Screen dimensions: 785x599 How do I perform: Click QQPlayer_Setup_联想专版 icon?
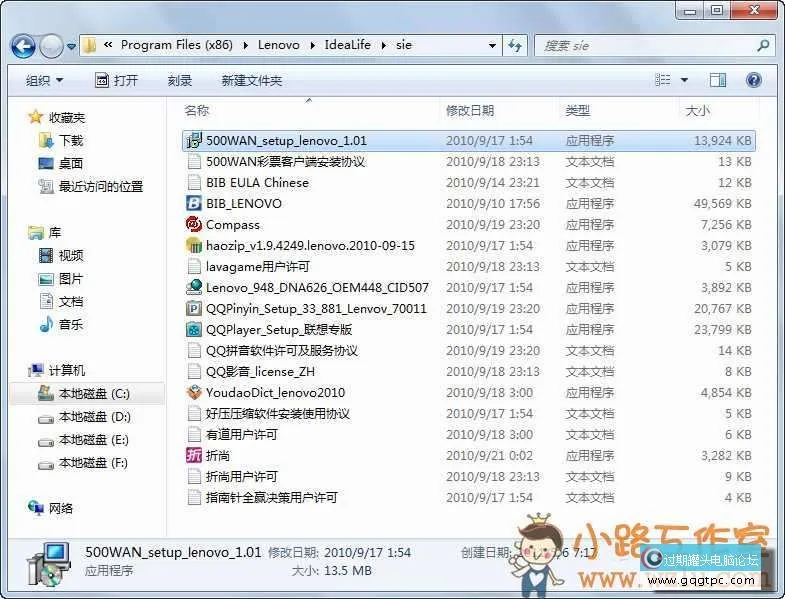coord(194,330)
